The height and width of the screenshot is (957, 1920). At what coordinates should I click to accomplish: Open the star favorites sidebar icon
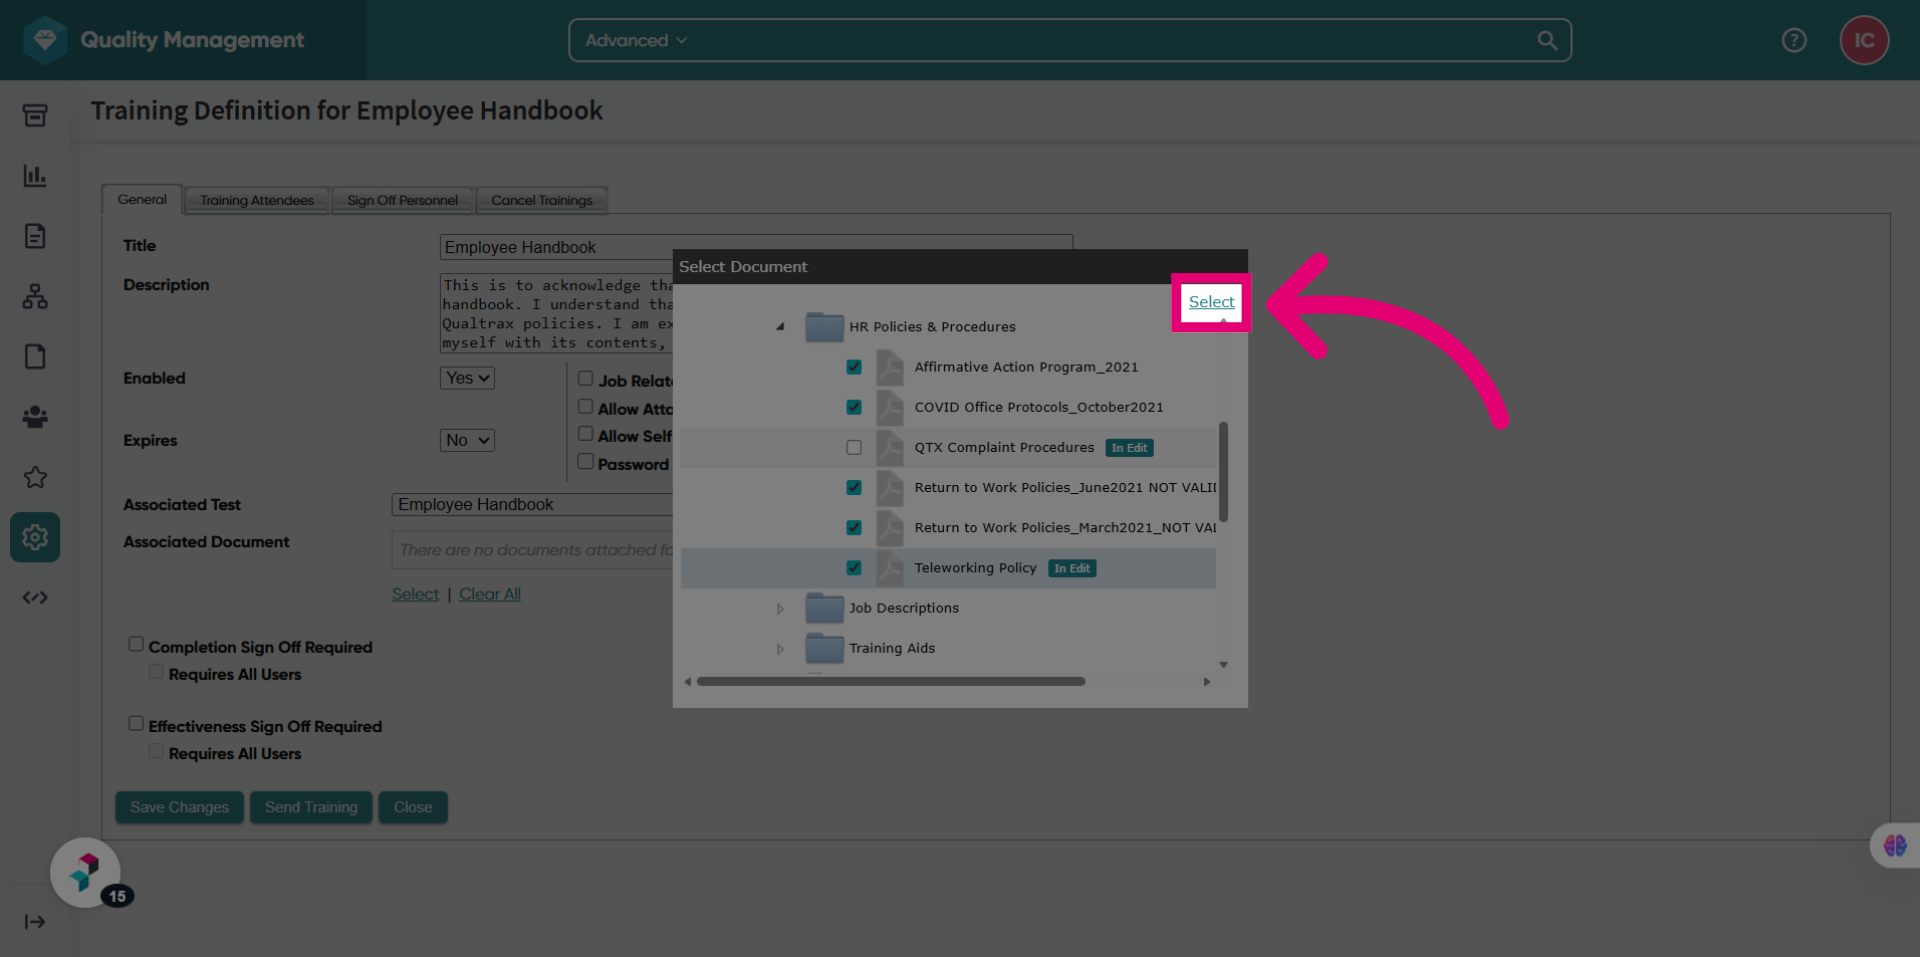pyautogui.click(x=35, y=477)
